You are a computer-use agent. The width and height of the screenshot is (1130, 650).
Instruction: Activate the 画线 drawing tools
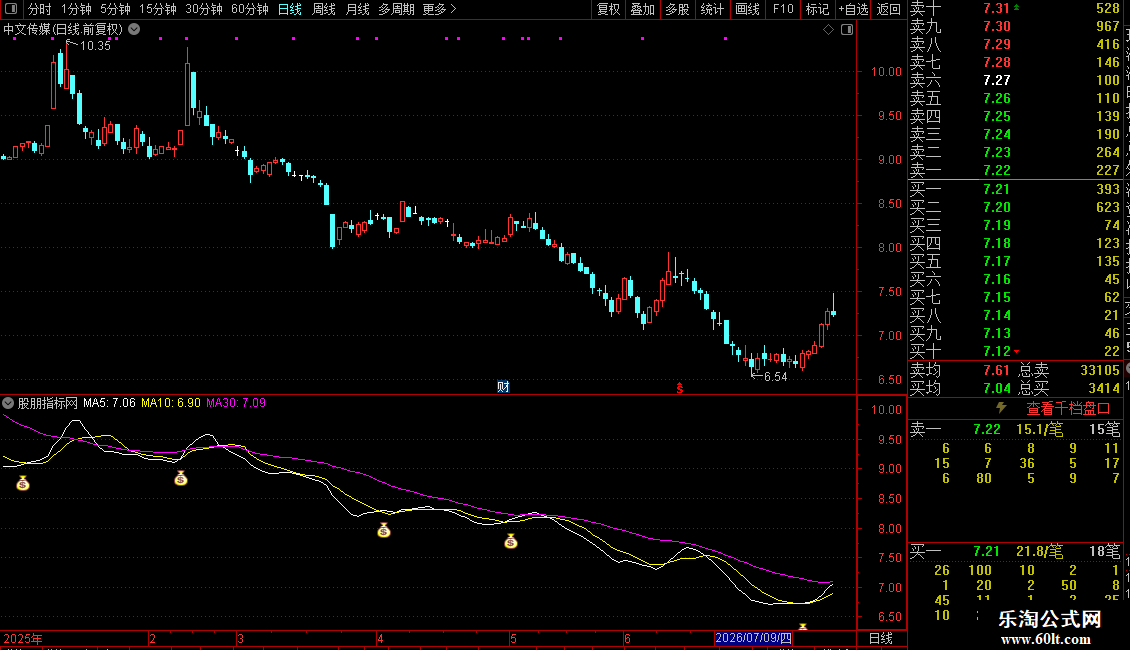747,9
